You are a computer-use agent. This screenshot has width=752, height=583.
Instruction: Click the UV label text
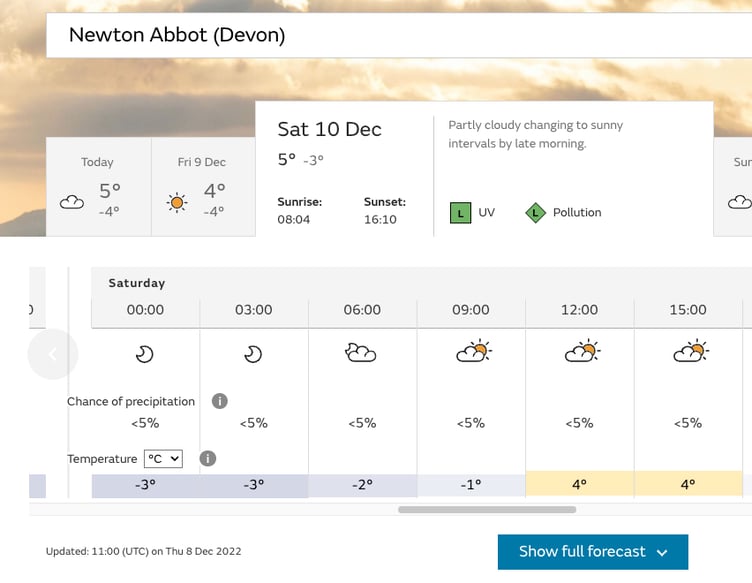click(x=486, y=212)
